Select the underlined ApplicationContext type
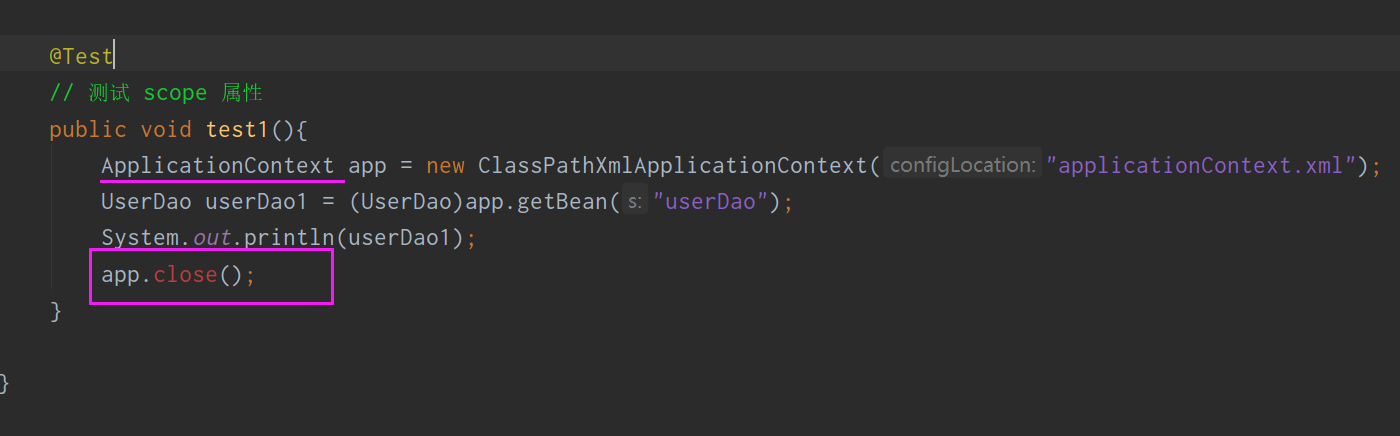 (x=218, y=166)
